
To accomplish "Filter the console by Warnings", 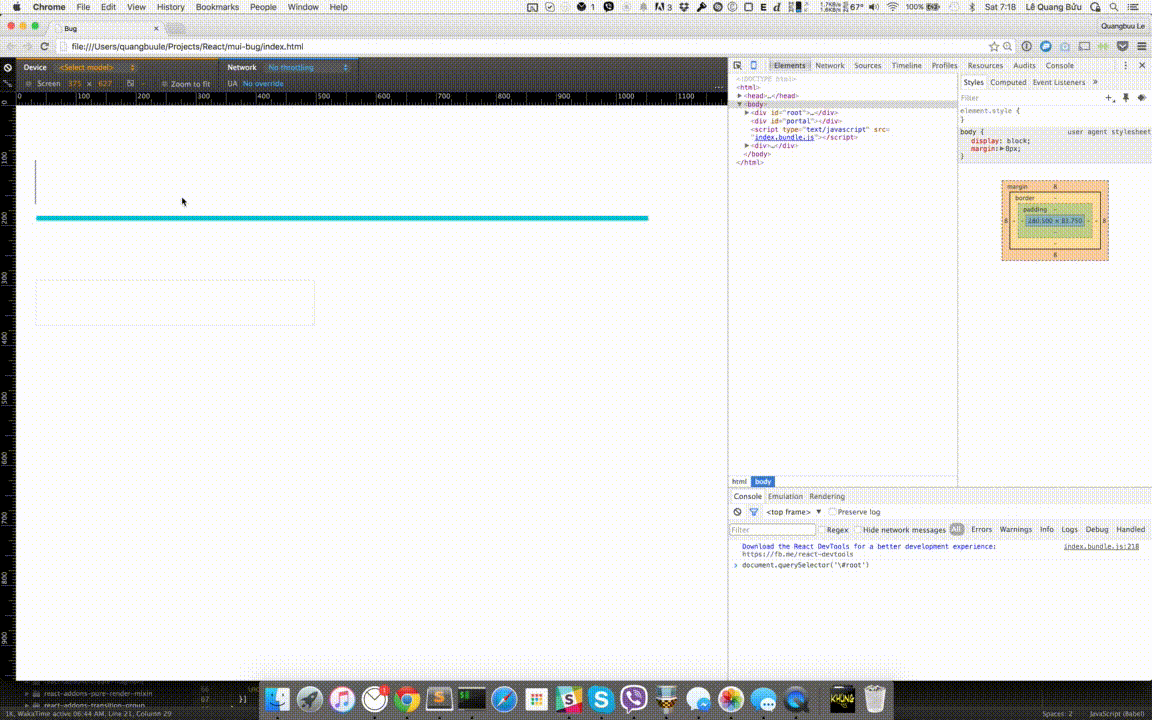I will [1015, 530].
